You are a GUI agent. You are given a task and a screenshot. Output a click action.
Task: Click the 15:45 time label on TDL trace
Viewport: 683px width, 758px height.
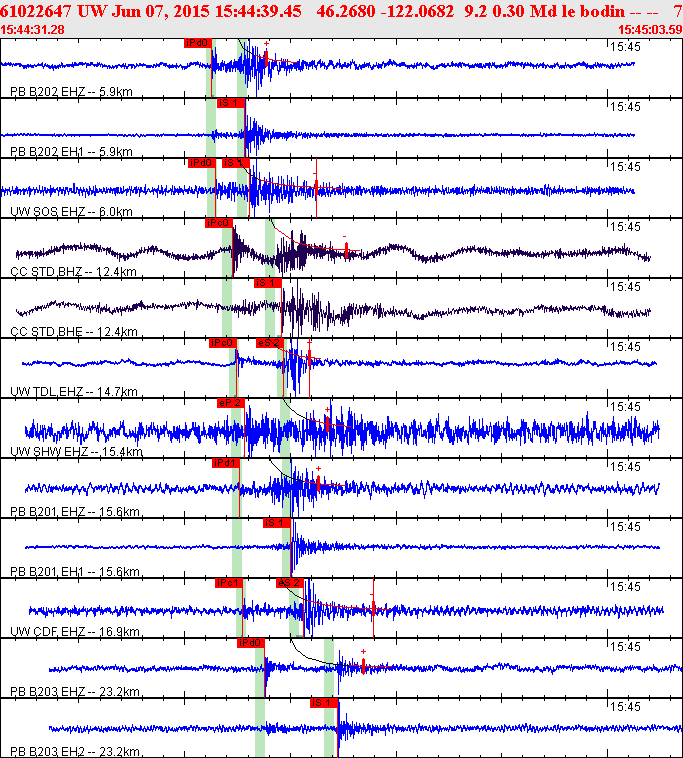tap(625, 347)
